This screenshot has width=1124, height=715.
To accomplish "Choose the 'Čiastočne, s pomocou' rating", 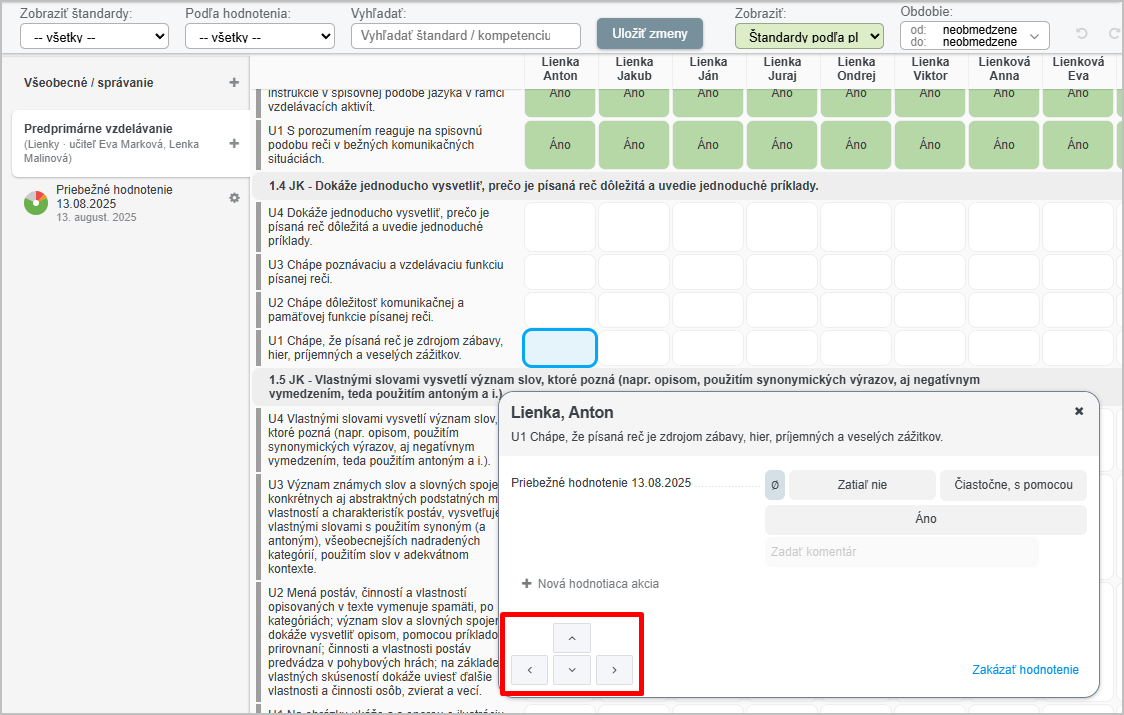I will (x=1012, y=485).
